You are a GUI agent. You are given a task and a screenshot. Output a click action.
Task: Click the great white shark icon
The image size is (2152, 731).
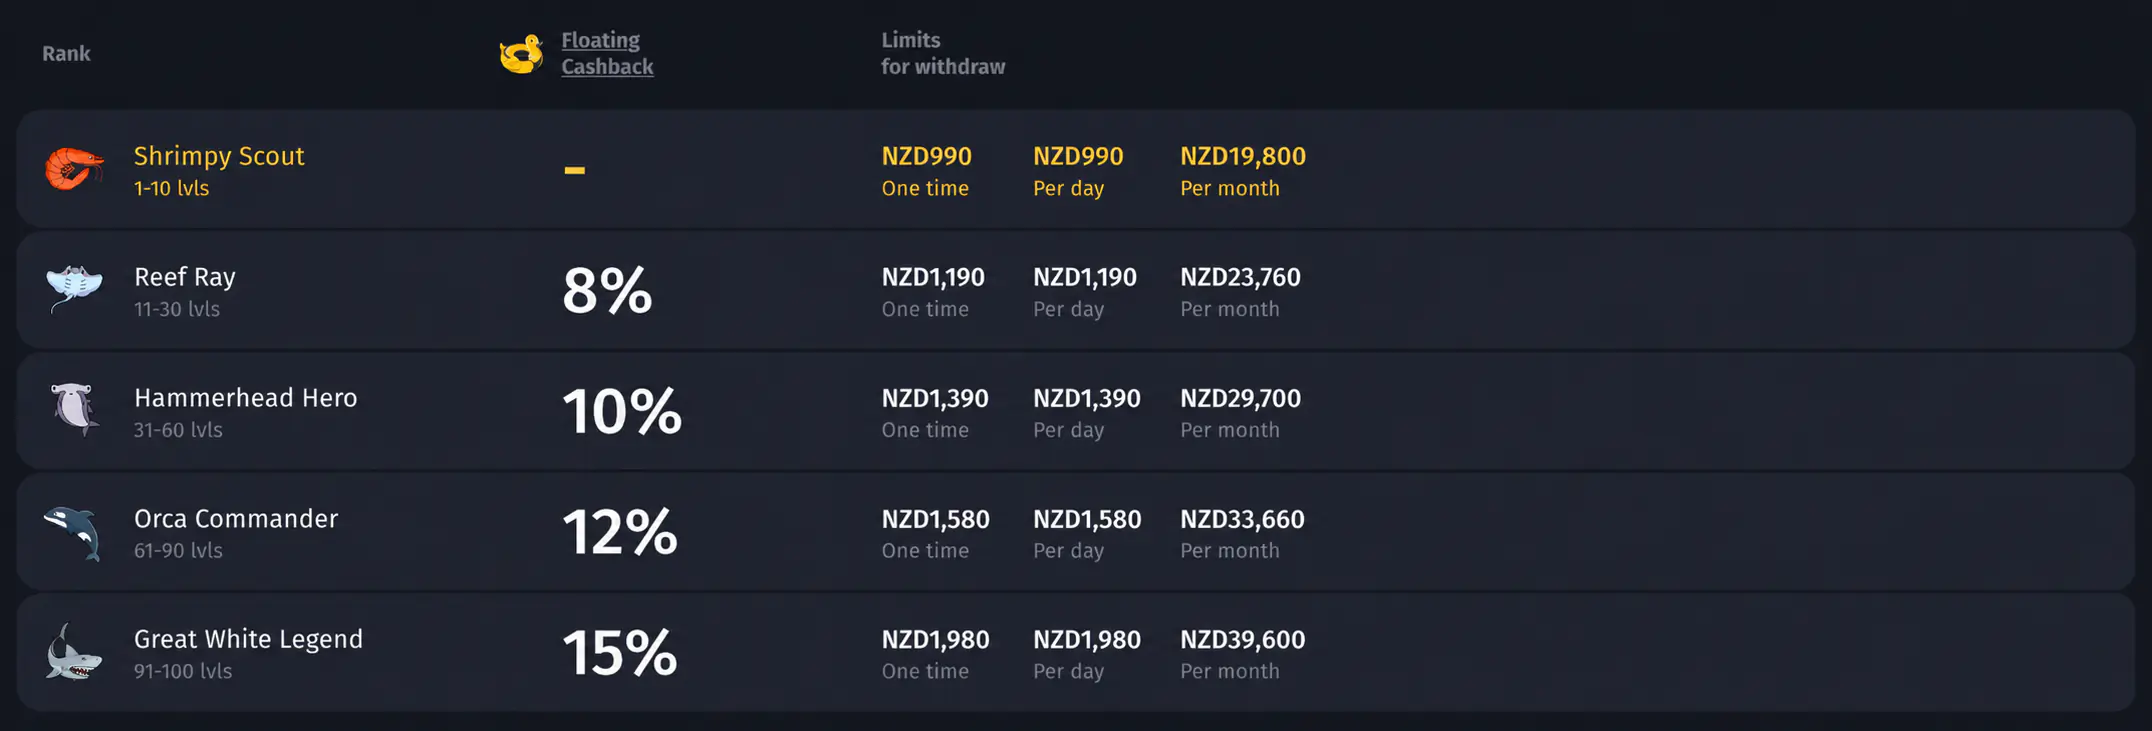pos(74,652)
